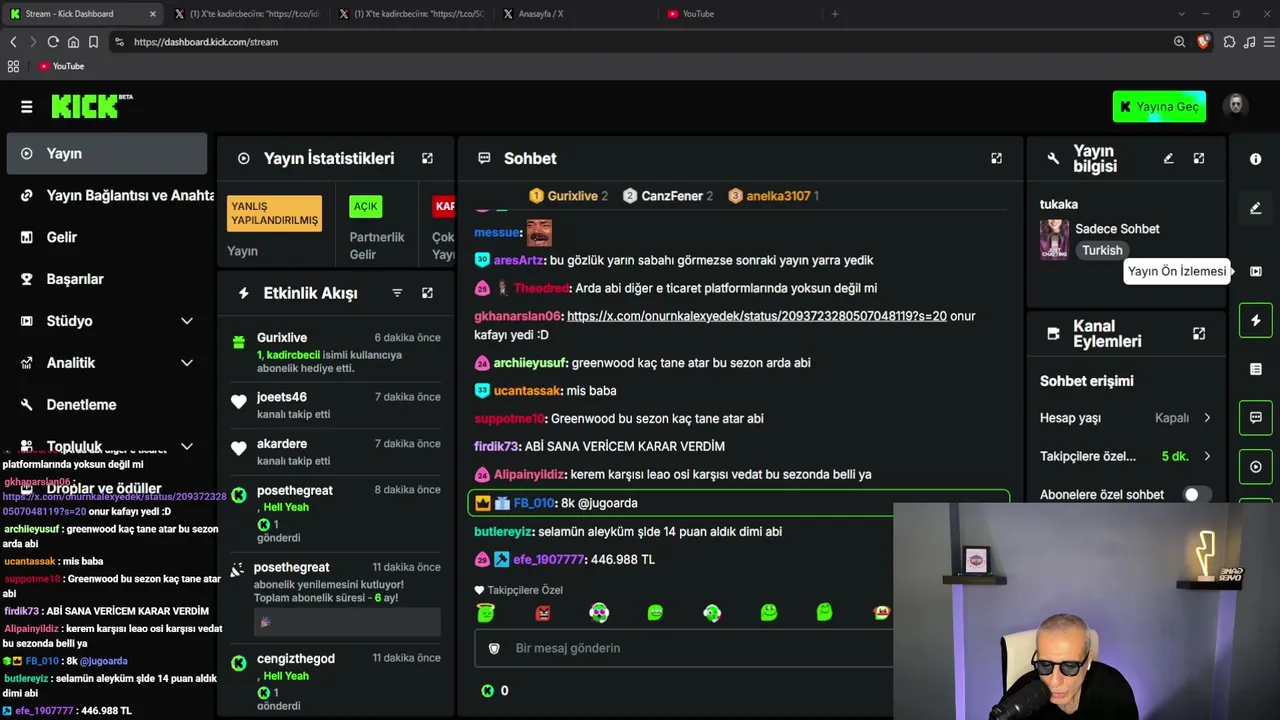Go to the browser home page icon
This screenshot has width=1280, height=720.
click(73, 42)
